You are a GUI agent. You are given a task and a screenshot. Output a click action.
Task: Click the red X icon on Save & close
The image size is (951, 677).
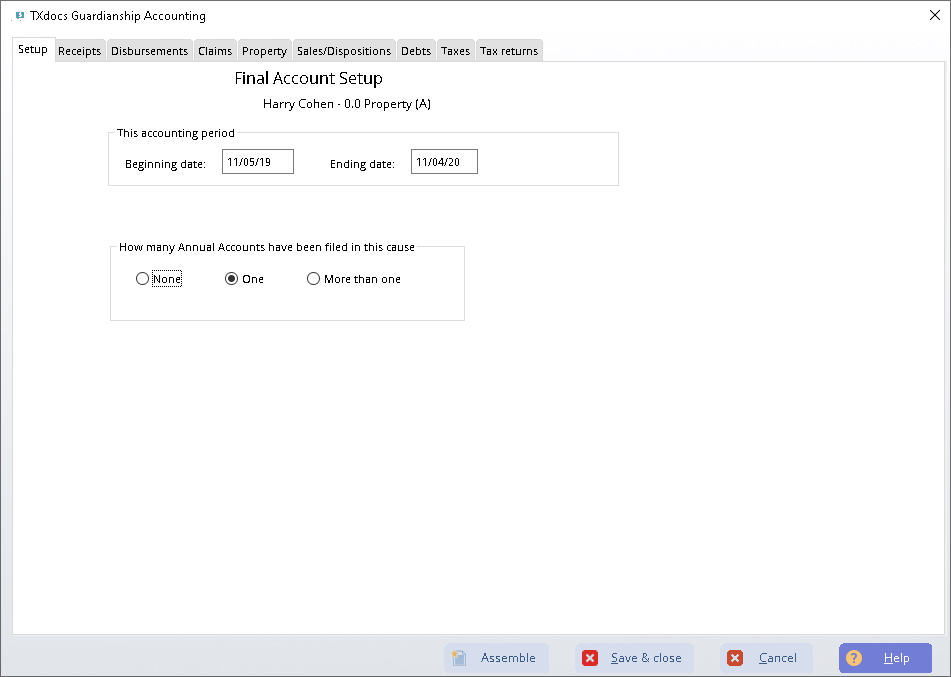tap(590, 658)
